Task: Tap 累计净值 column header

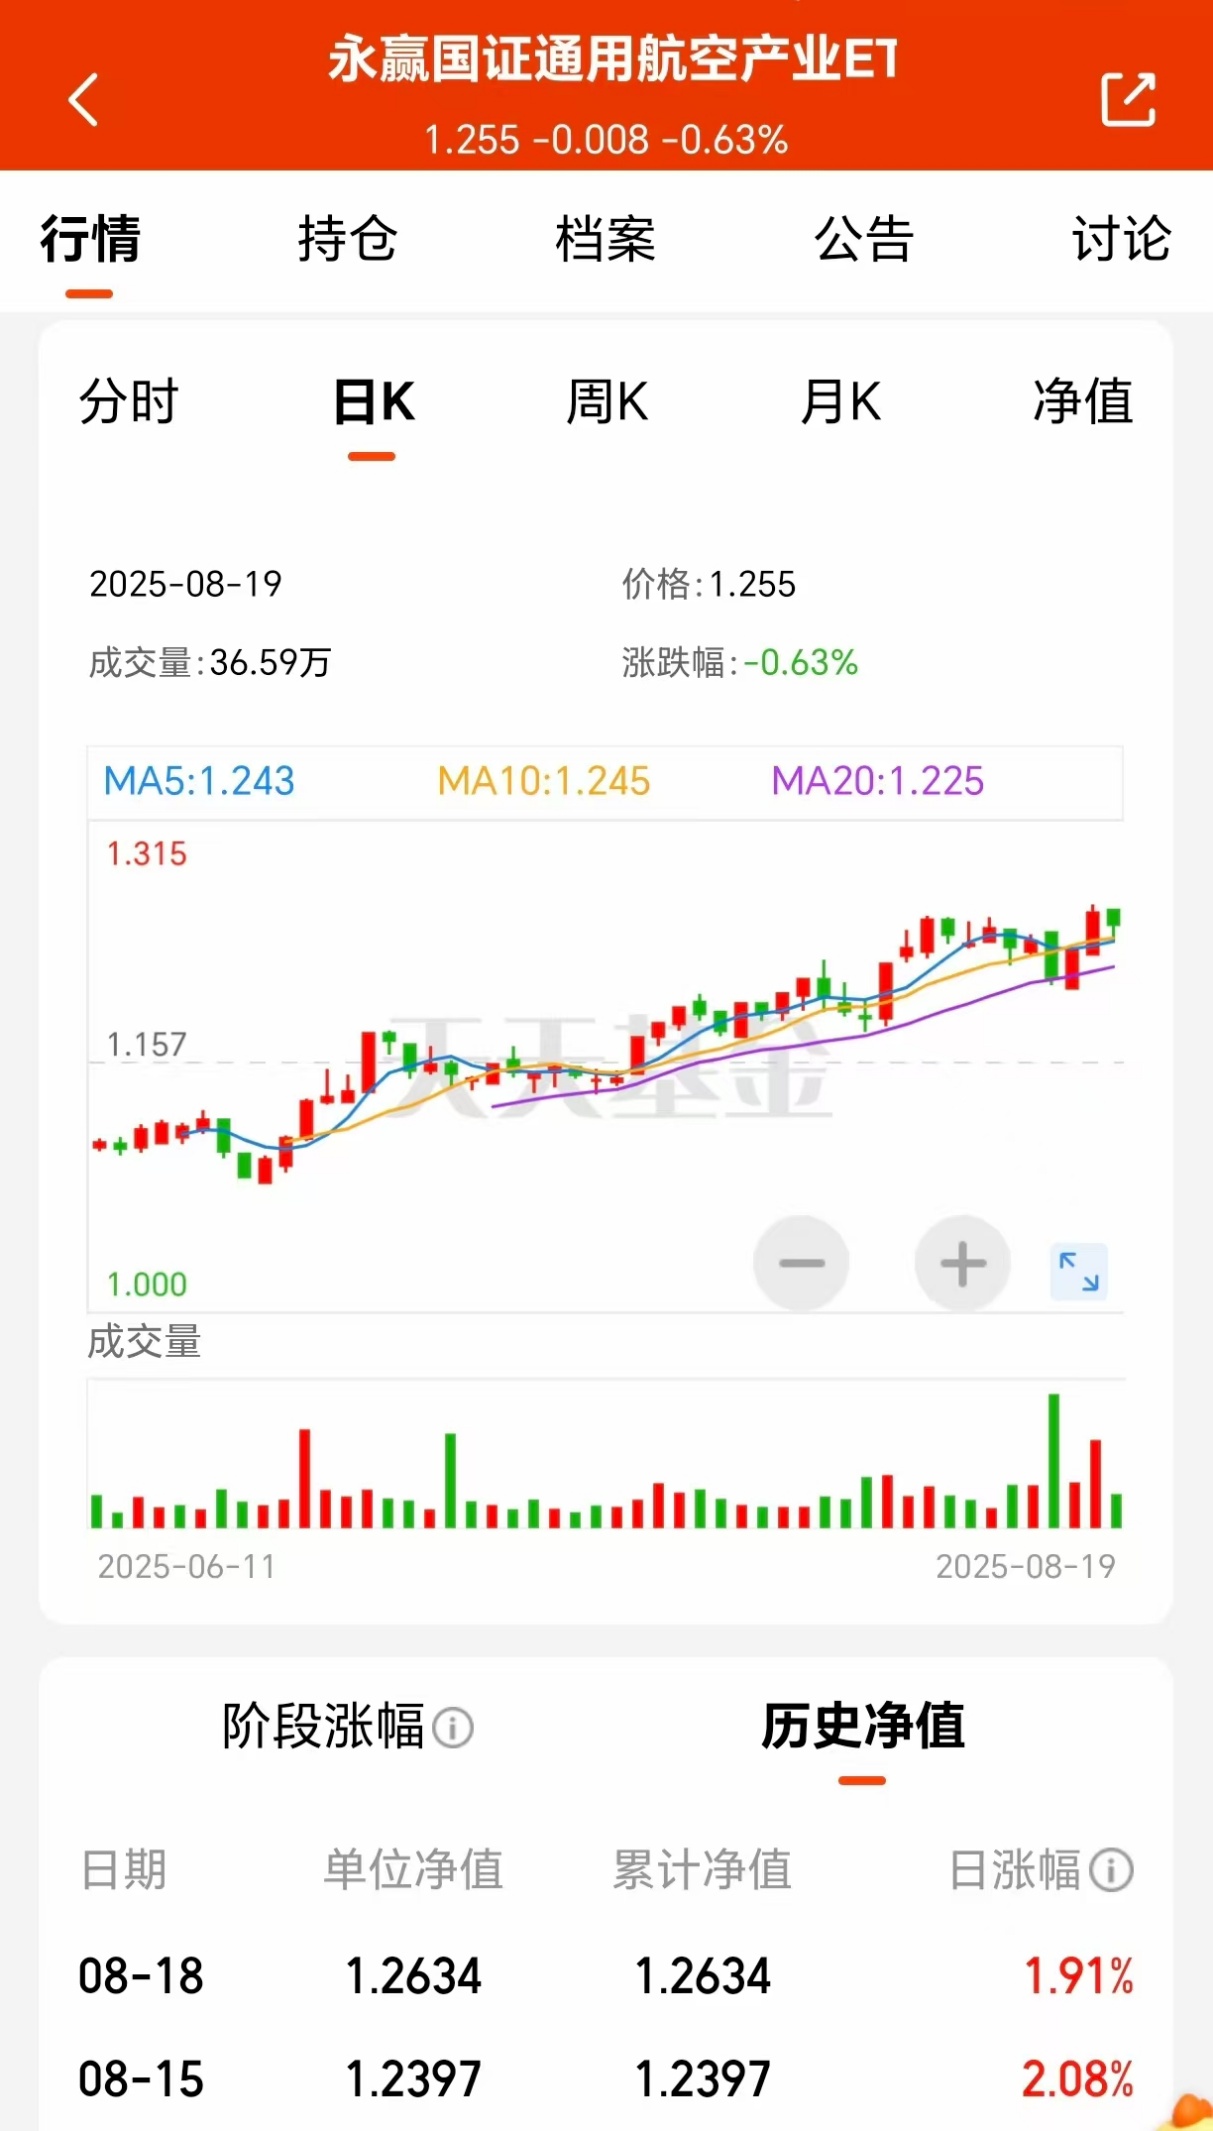Action: coord(702,1870)
